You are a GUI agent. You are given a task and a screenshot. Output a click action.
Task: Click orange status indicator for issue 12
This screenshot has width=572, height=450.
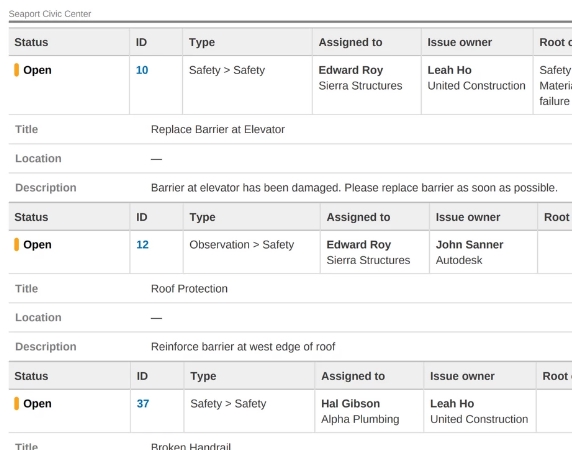tap(16, 244)
